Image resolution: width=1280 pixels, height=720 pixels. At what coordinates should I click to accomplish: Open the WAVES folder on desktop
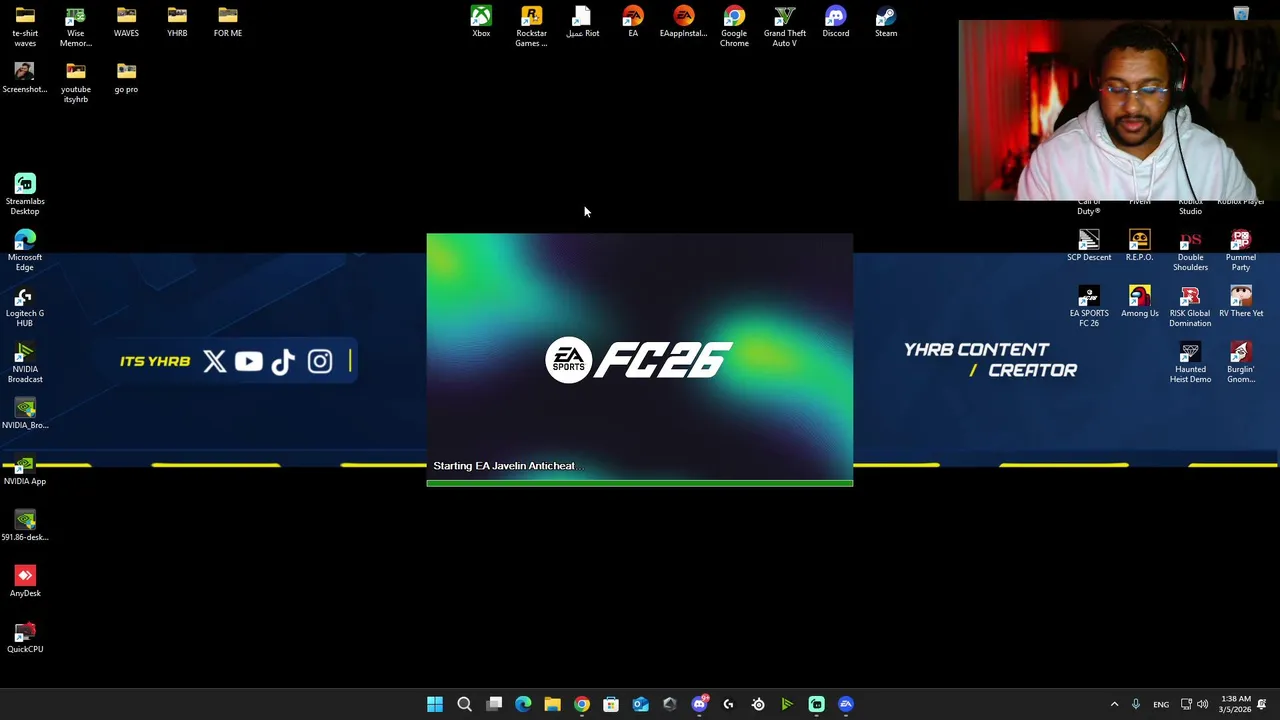coord(126,22)
